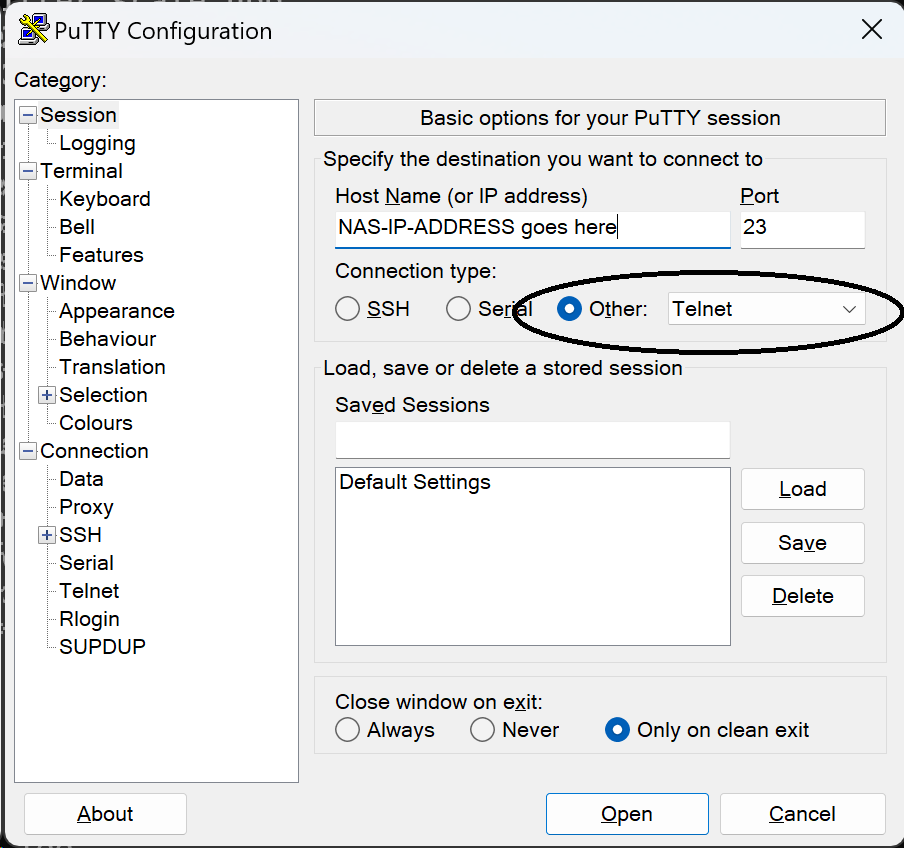Save the current session settings

tap(802, 542)
